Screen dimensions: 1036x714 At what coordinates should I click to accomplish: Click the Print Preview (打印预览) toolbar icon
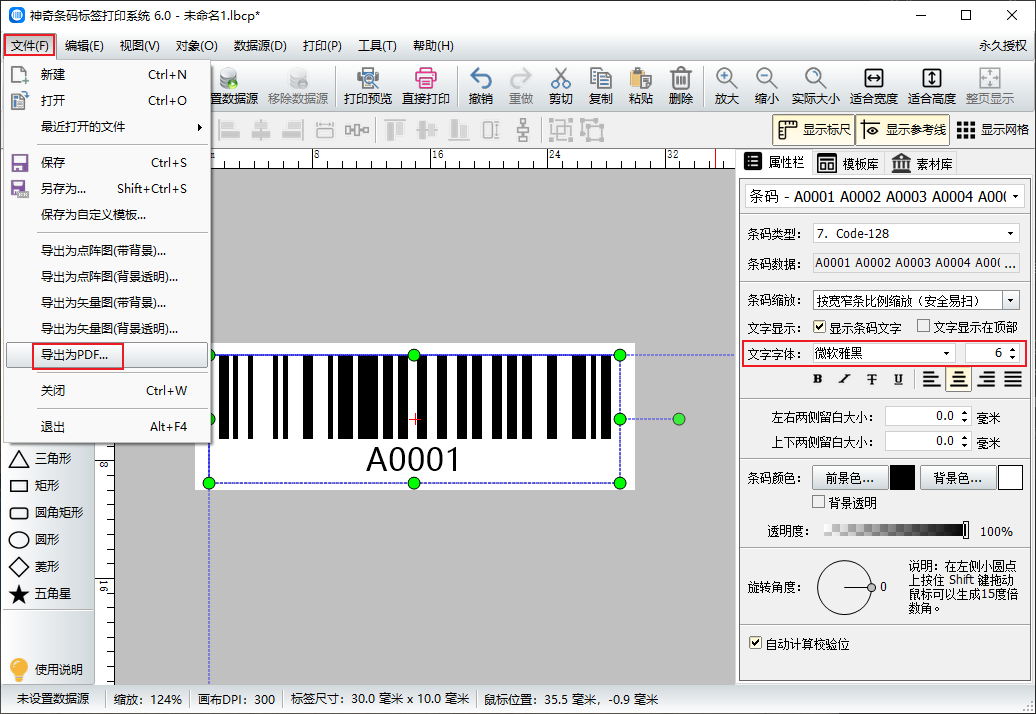coord(367,86)
